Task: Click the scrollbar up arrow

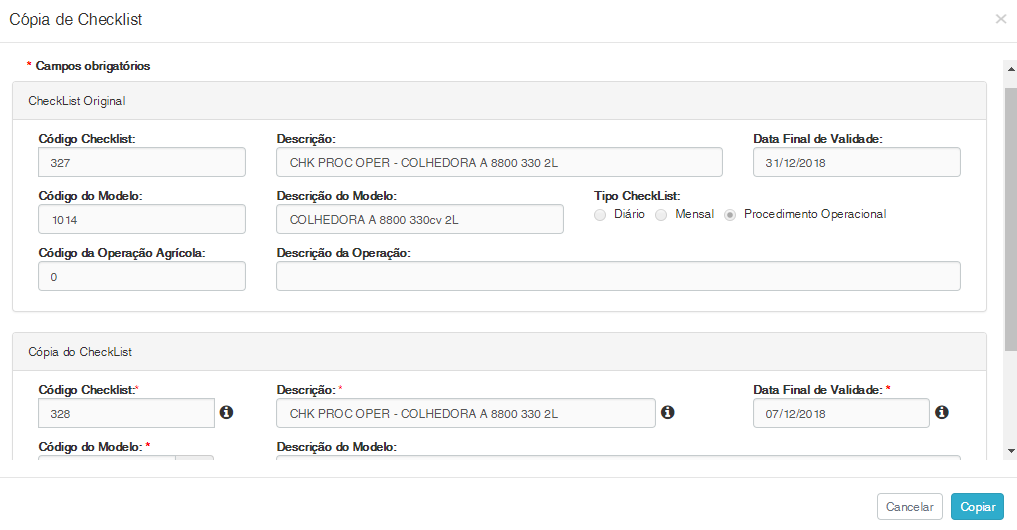Action: [x=1010, y=67]
